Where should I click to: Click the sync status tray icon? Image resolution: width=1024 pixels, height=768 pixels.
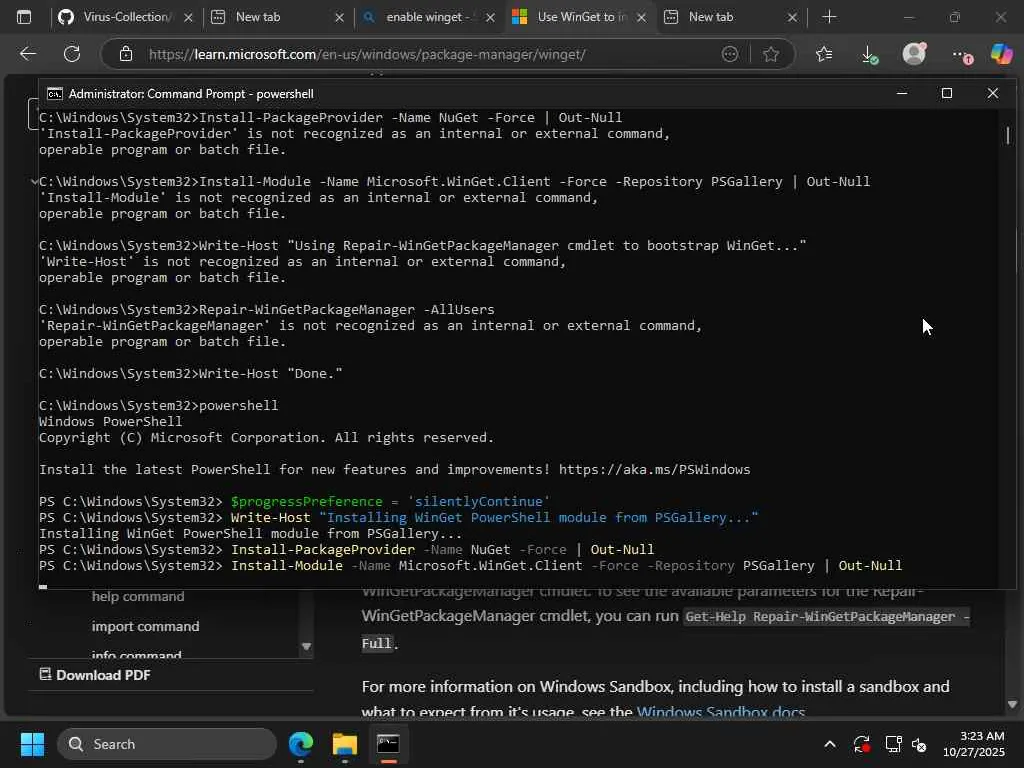[x=861, y=744]
